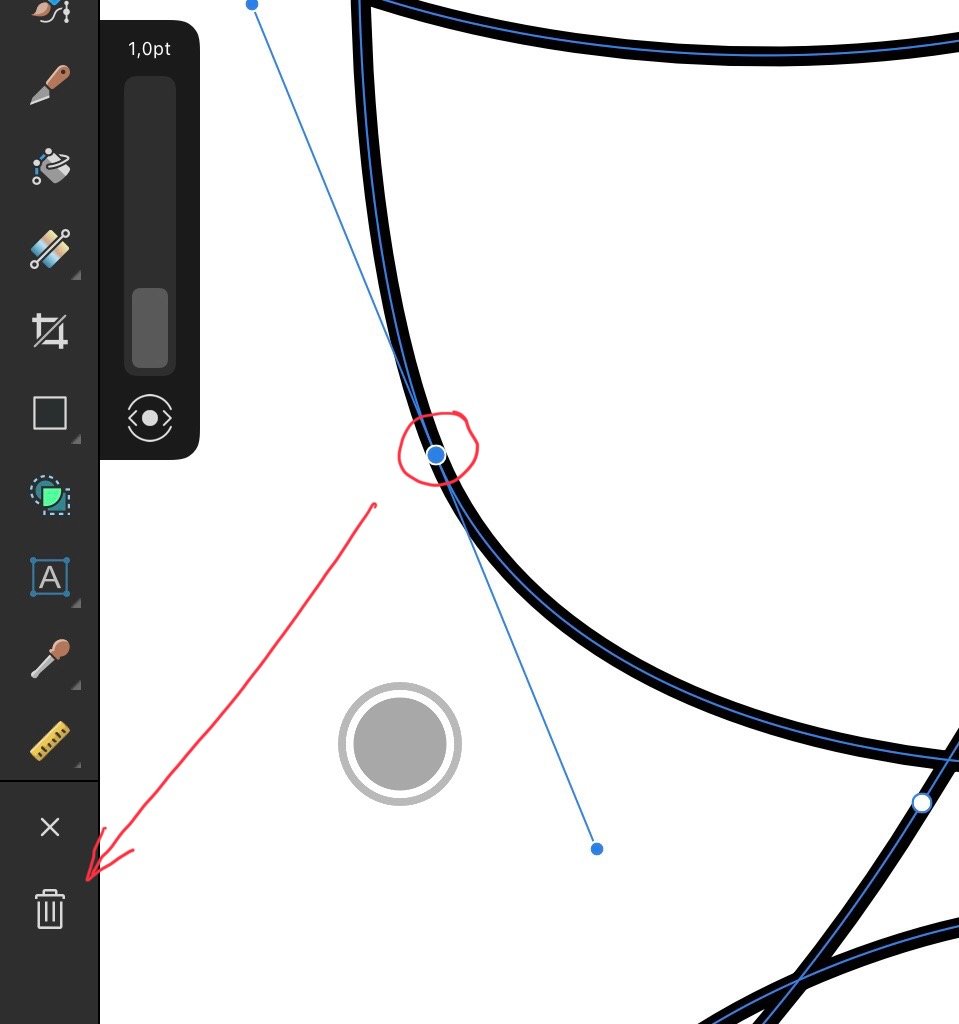Select the Vector Flood Fill bucket tool

50,167
